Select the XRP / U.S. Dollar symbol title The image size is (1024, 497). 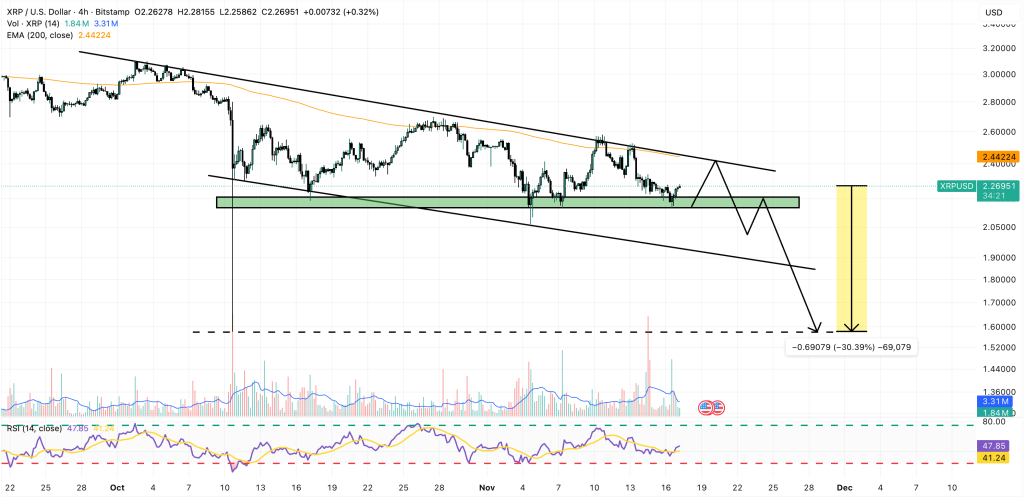[50, 13]
